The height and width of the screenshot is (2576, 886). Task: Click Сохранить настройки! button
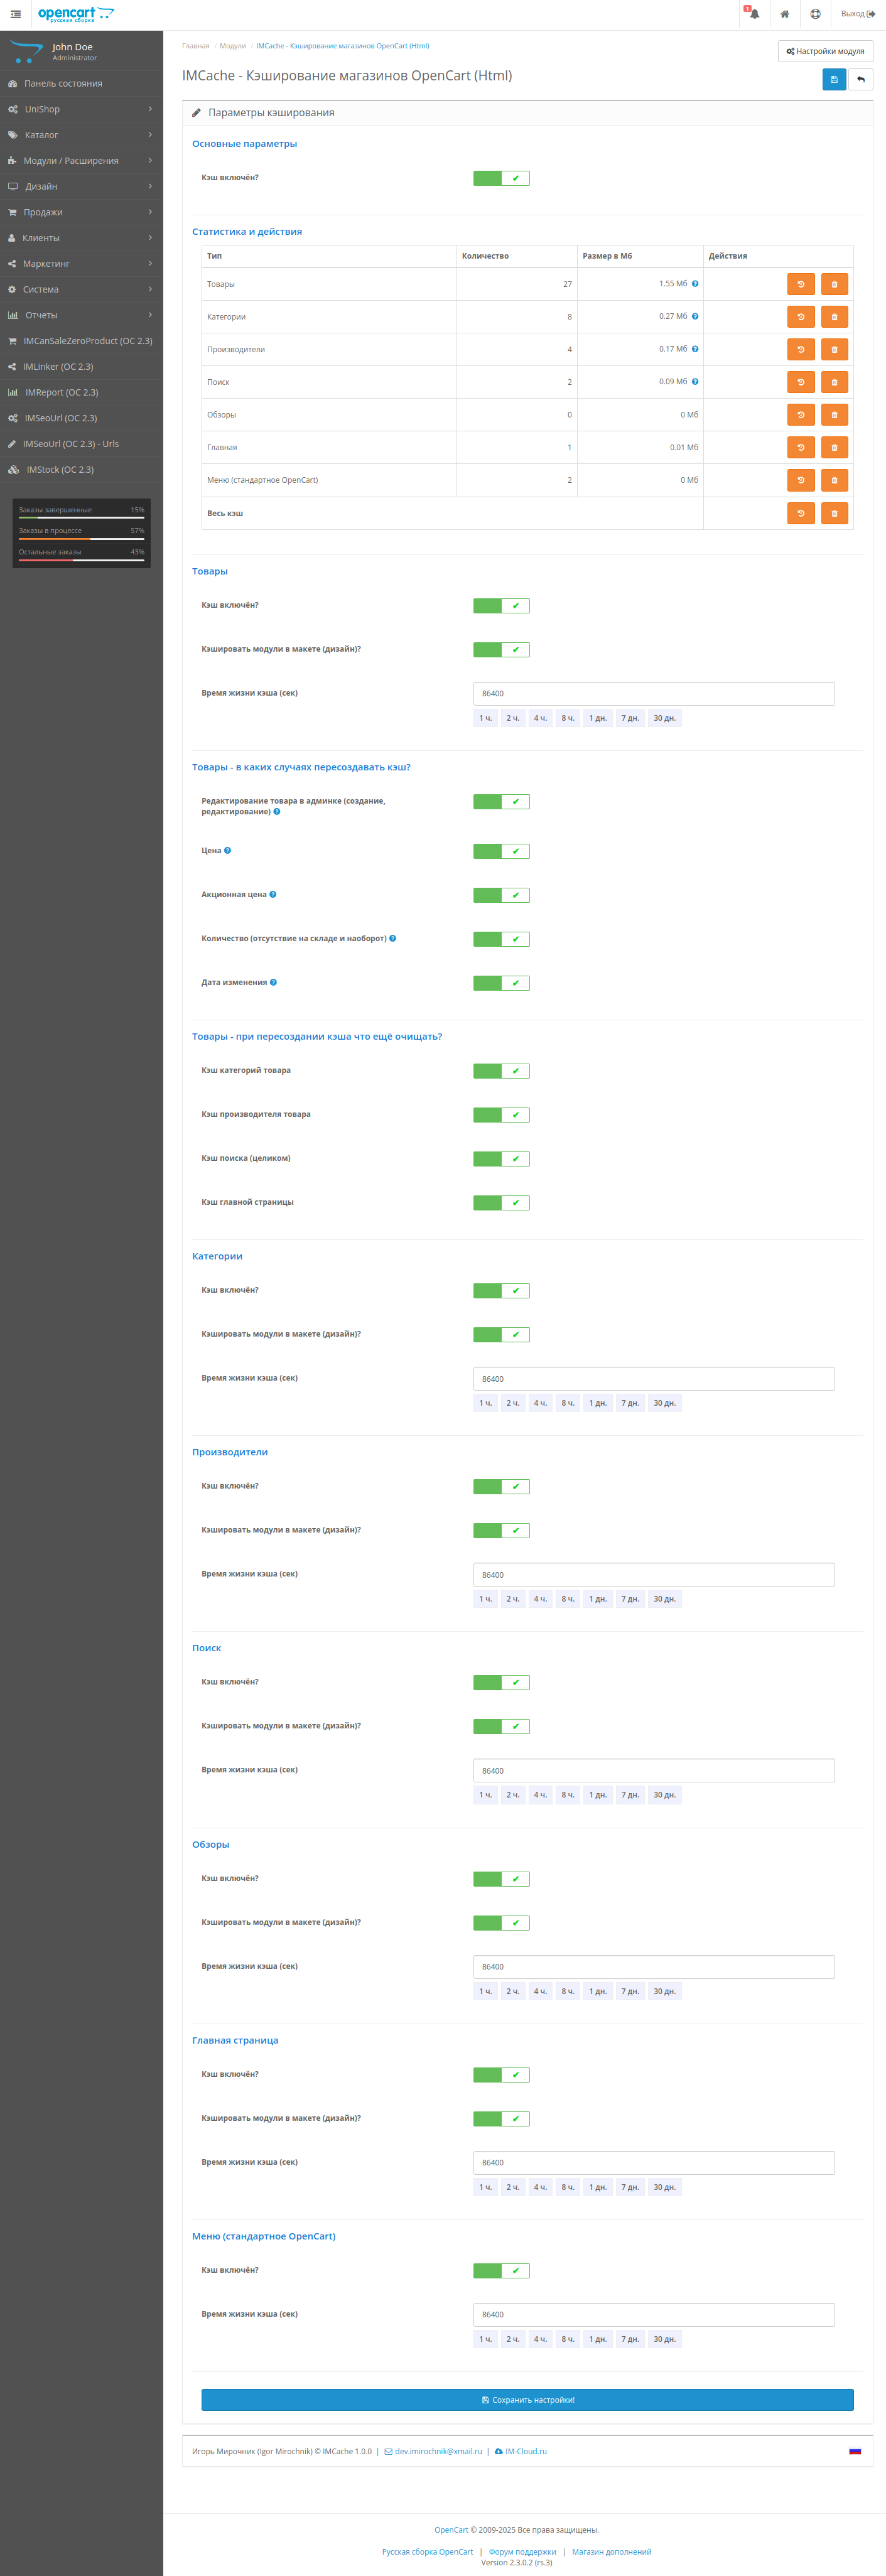click(x=527, y=2400)
